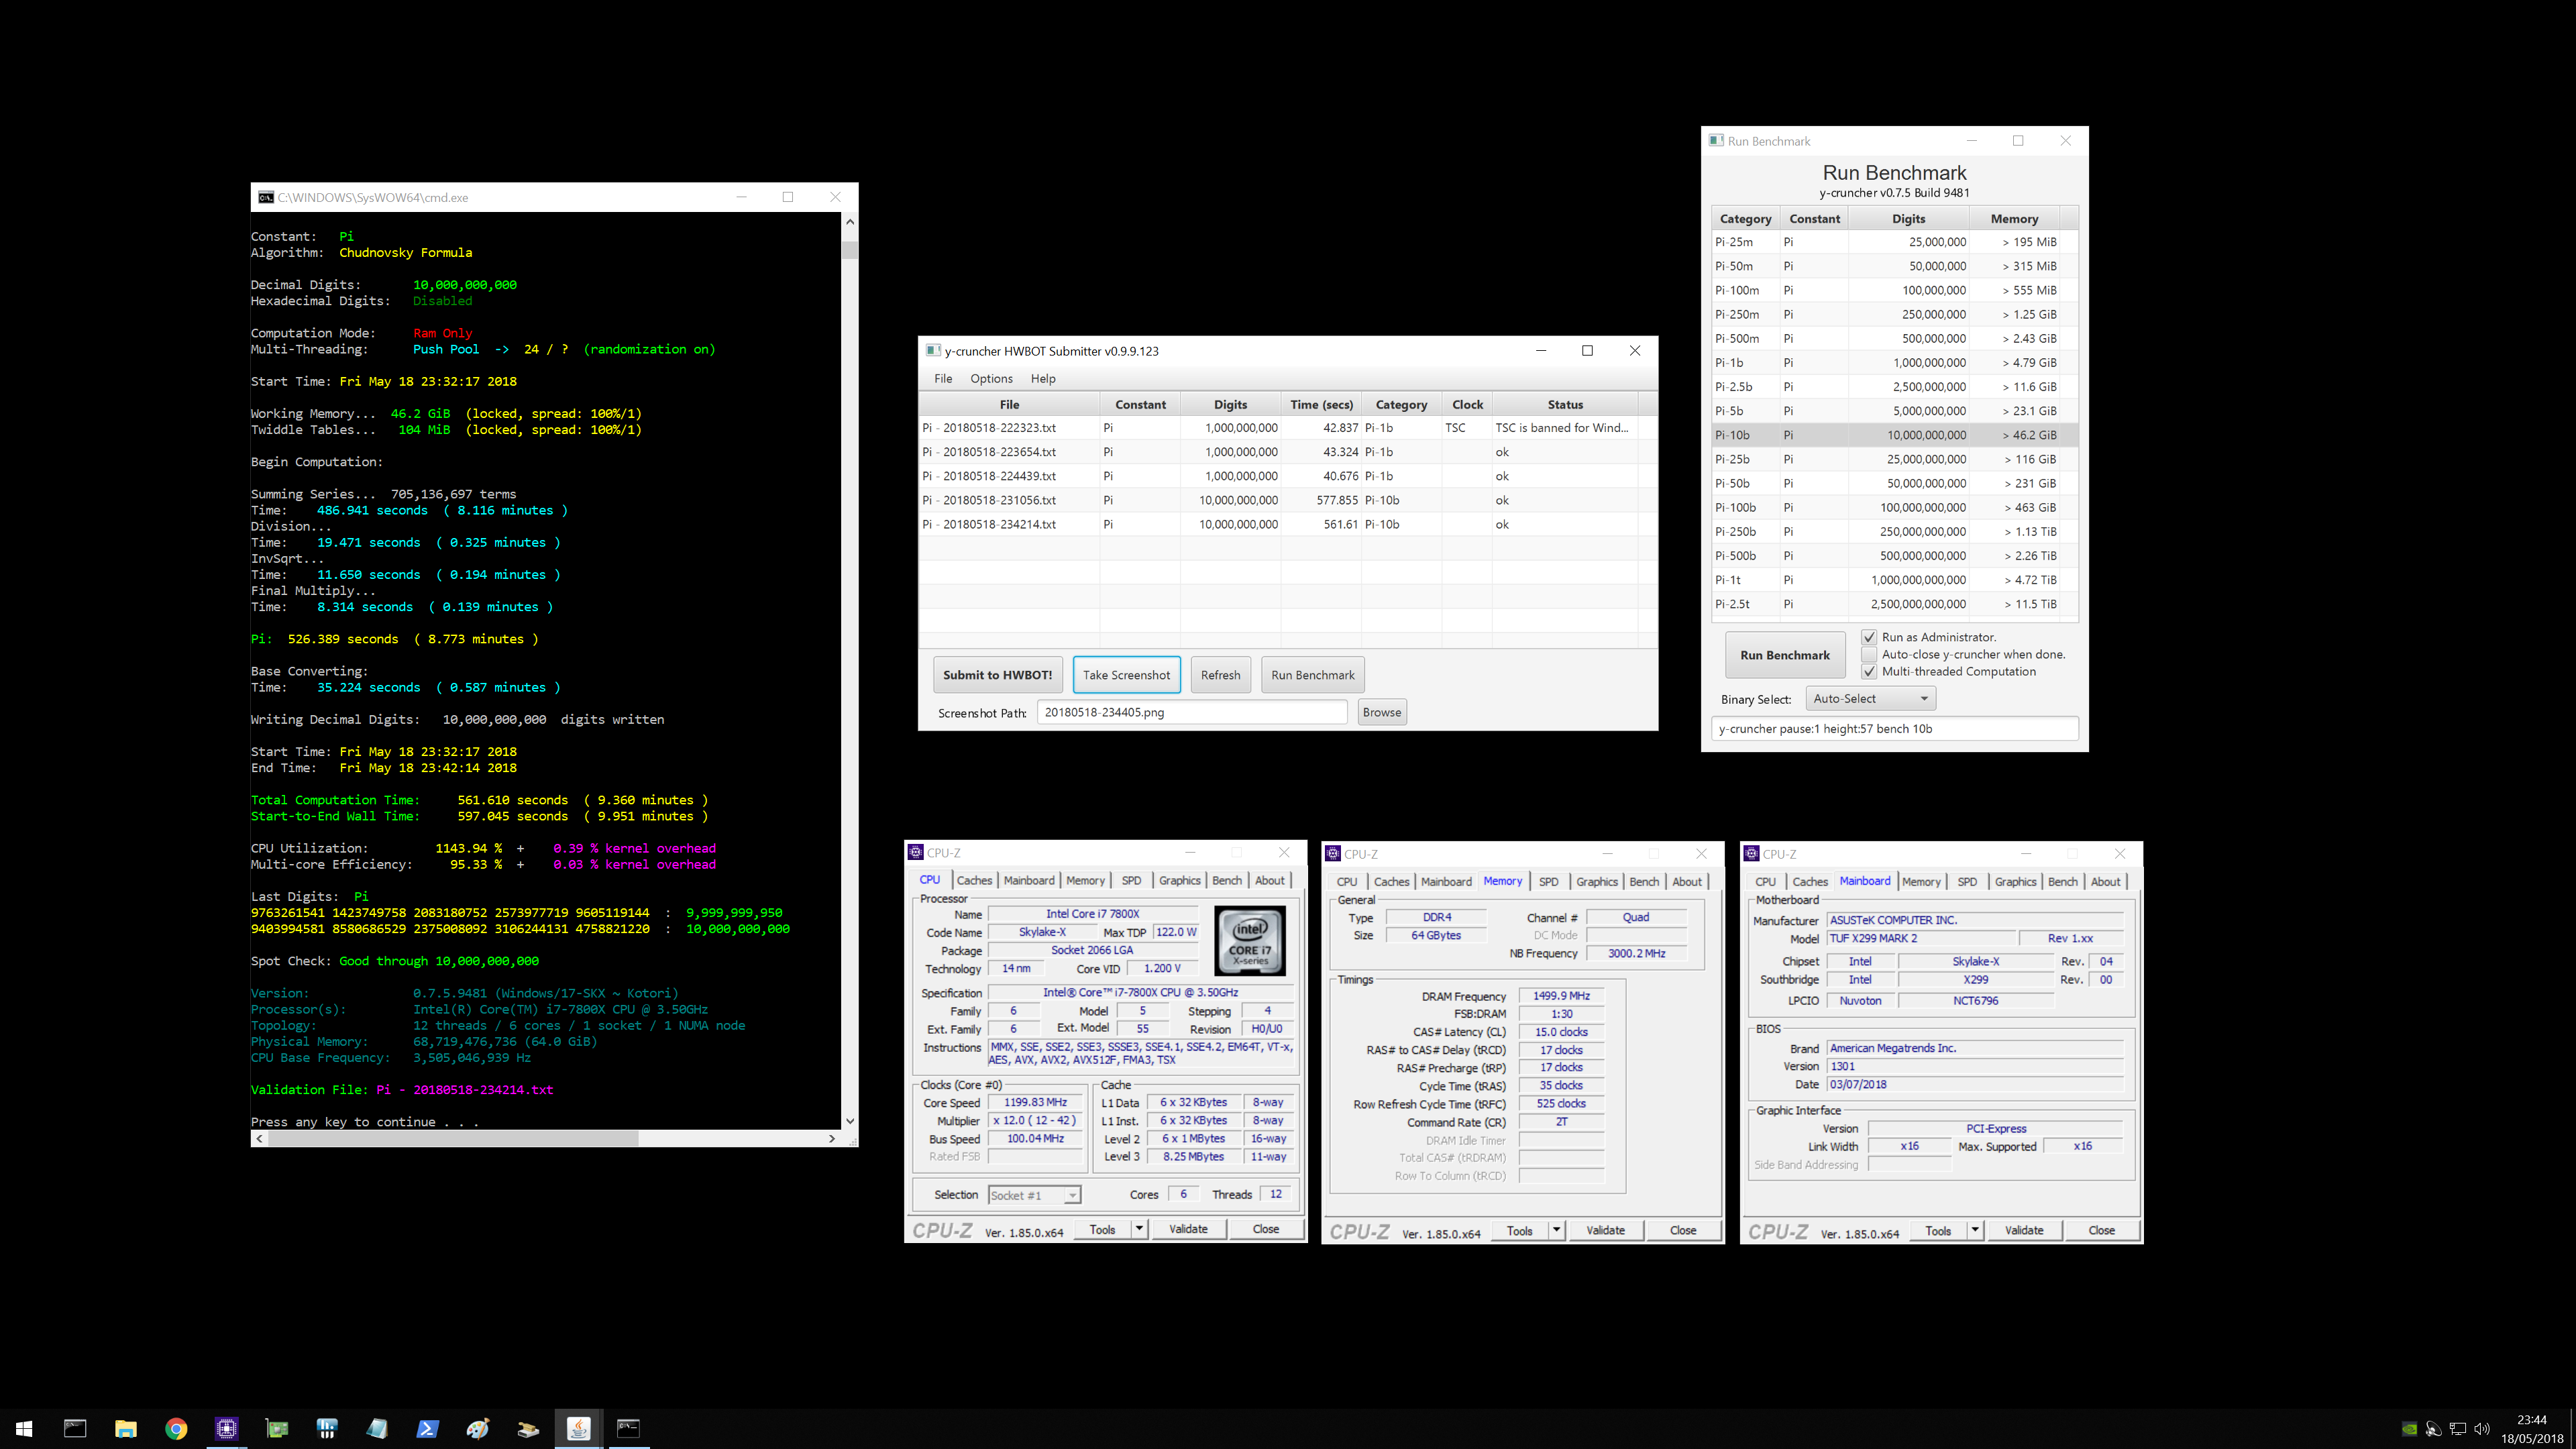Click the Run Benchmark window title icon

click(x=1716, y=141)
